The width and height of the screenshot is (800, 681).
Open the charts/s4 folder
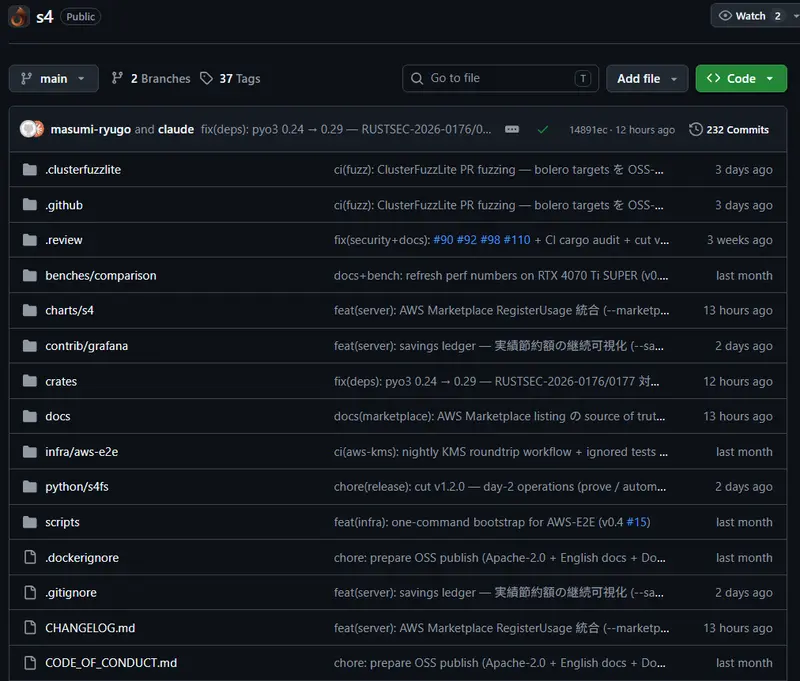click(69, 311)
